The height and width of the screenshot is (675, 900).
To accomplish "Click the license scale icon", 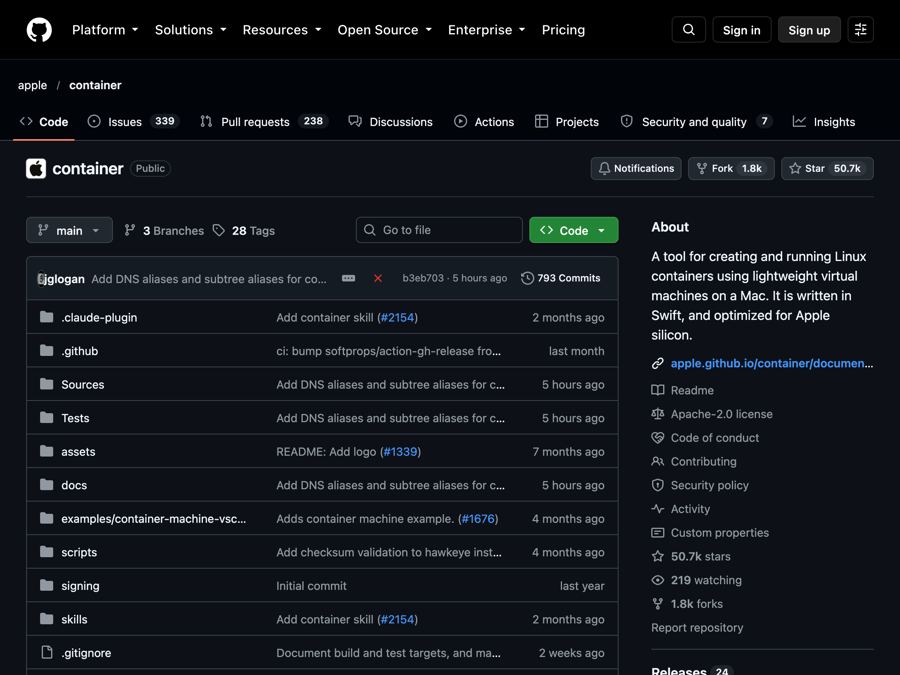I will tap(657, 414).
